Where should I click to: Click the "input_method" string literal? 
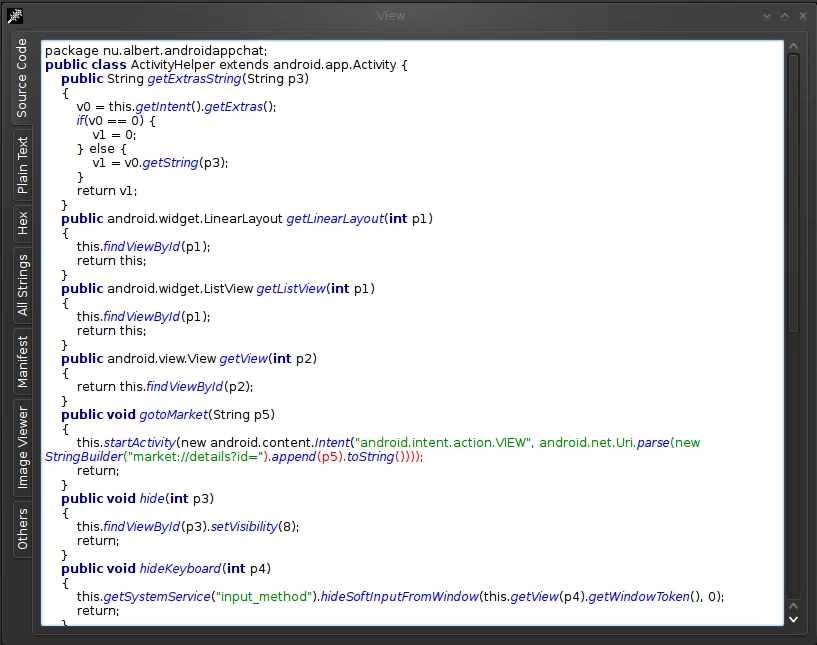coord(264,597)
